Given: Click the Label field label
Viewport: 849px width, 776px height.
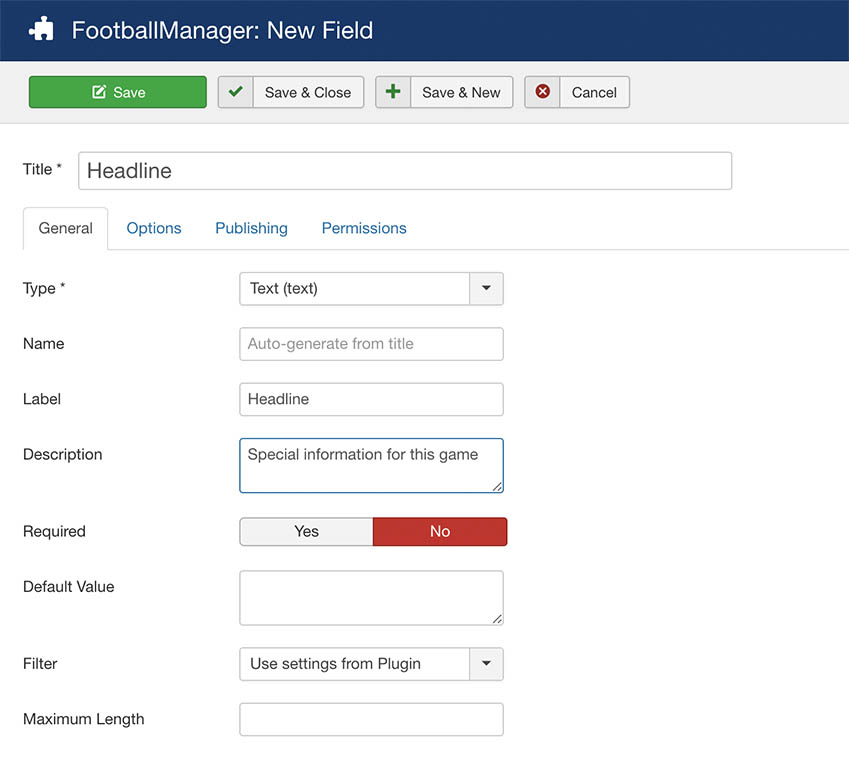Looking at the screenshot, I should pos(42,399).
